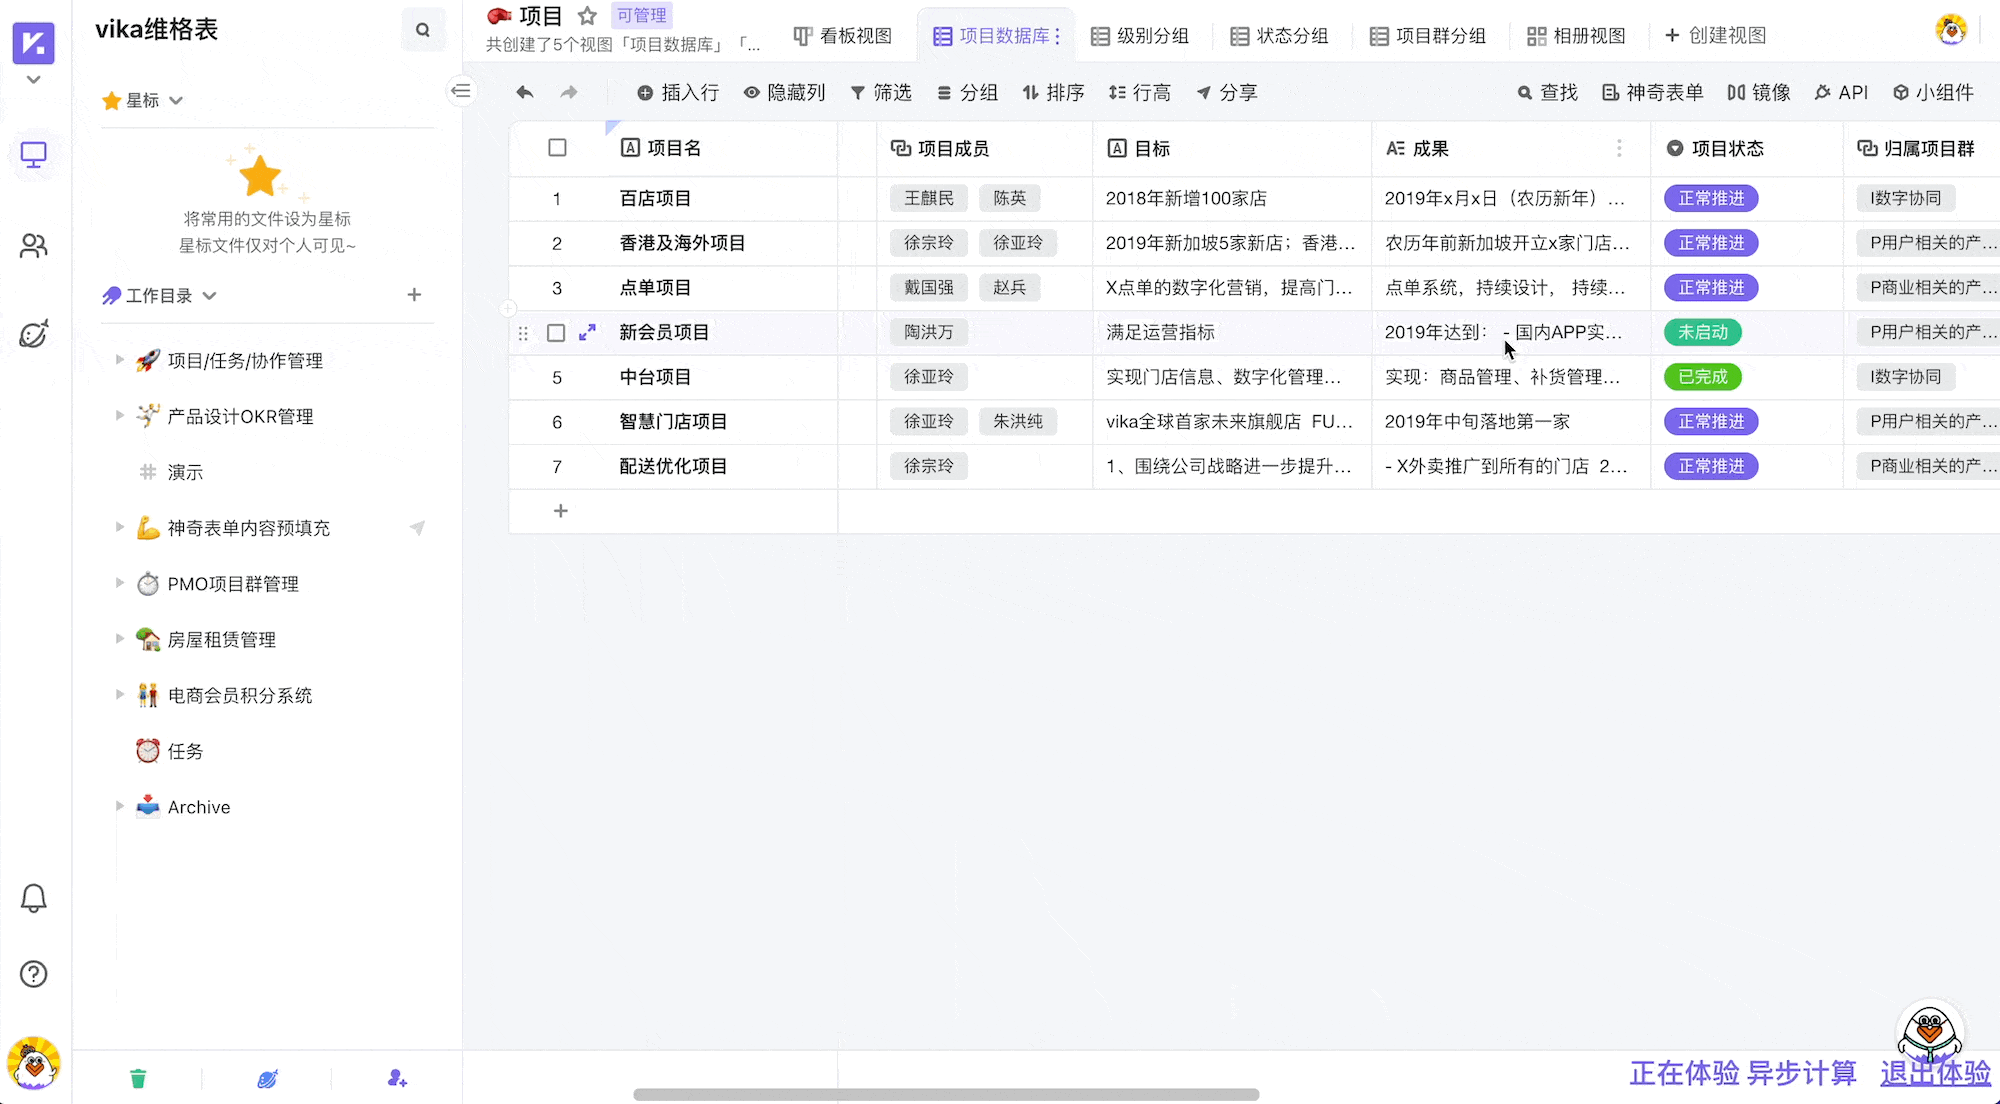The width and height of the screenshot is (2000, 1104).
Task: Switch to the 看板视图 tab
Action: pos(844,35)
